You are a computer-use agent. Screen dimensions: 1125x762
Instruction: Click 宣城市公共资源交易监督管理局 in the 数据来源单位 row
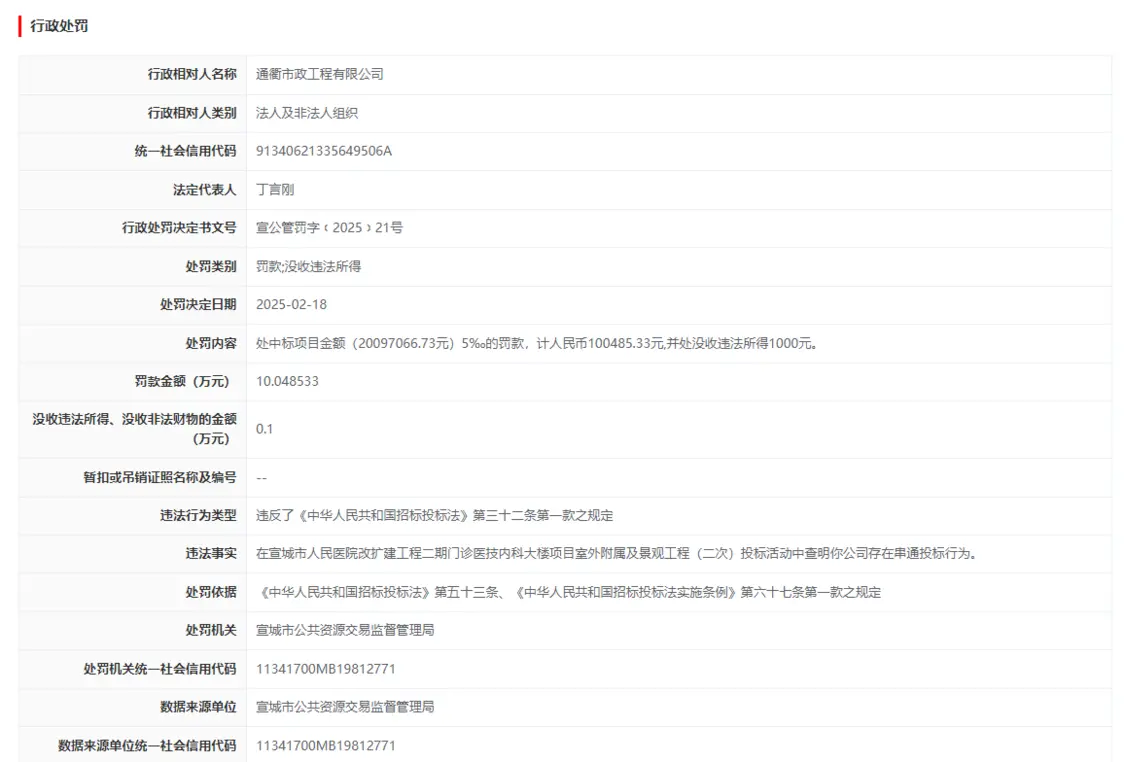(345, 707)
